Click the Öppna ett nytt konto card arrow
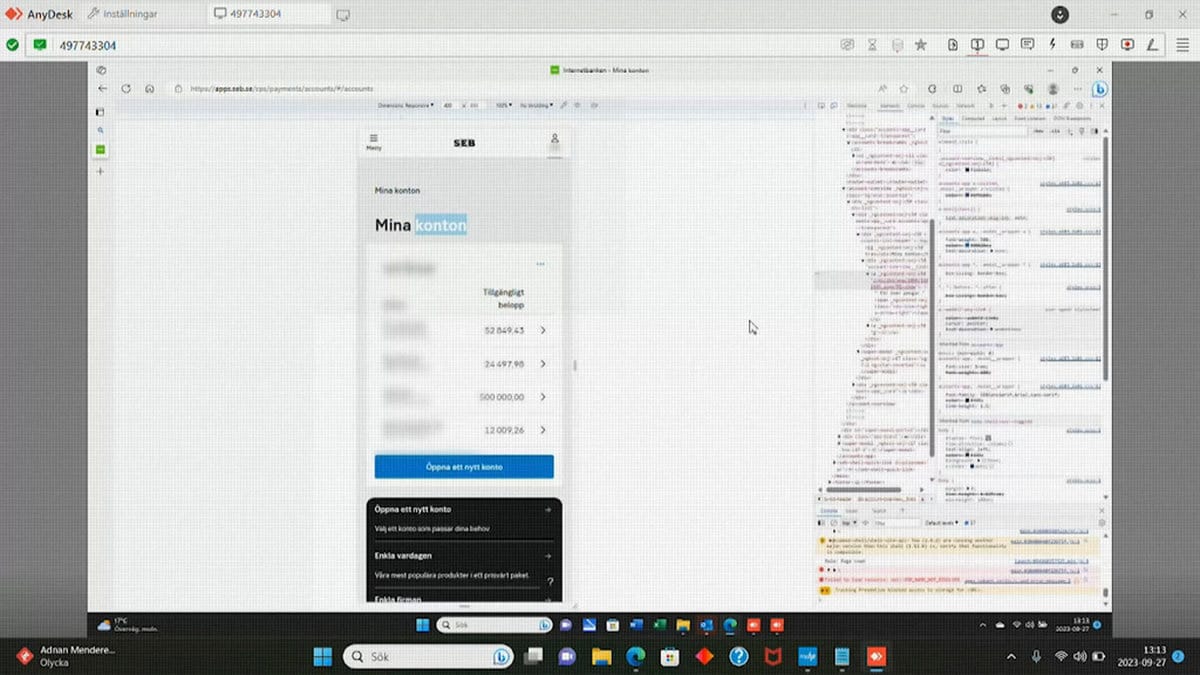Viewport: 1200px width, 675px height. 548,510
